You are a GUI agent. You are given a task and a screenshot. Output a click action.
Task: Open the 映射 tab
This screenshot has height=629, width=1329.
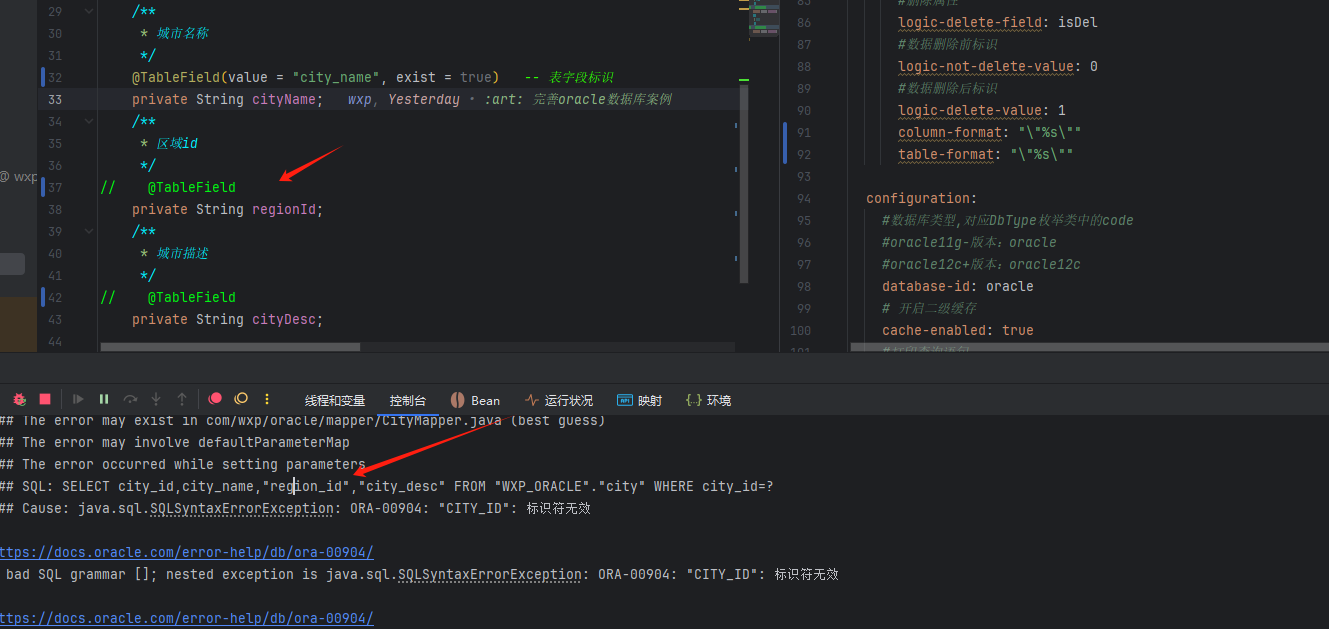click(x=640, y=400)
